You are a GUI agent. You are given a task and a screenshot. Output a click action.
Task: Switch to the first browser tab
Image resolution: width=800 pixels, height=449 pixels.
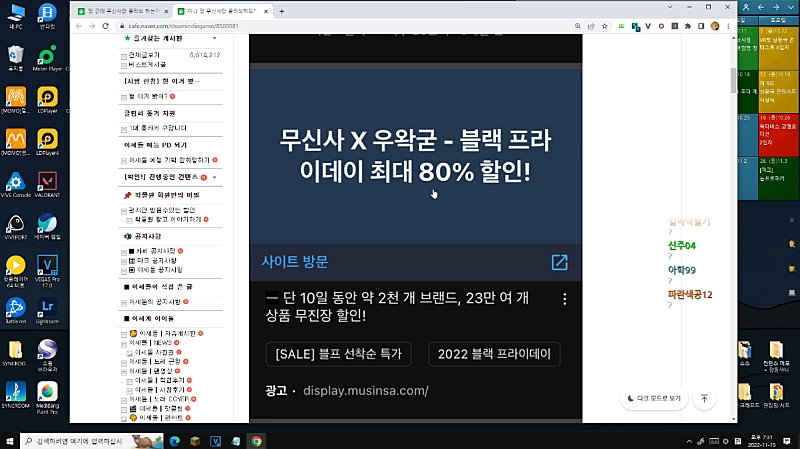tap(122, 11)
